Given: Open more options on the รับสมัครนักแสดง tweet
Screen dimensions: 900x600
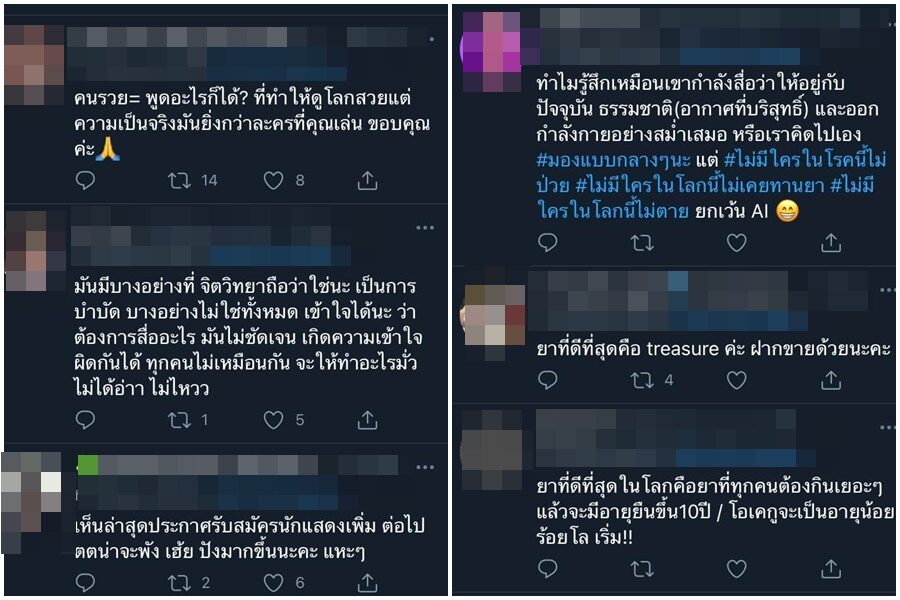Looking at the screenshot, I should pyautogui.click(x=425, y=467).
